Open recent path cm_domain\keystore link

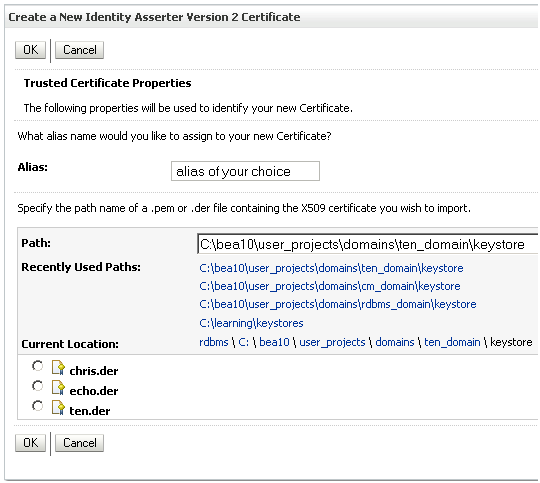point(330,286)
